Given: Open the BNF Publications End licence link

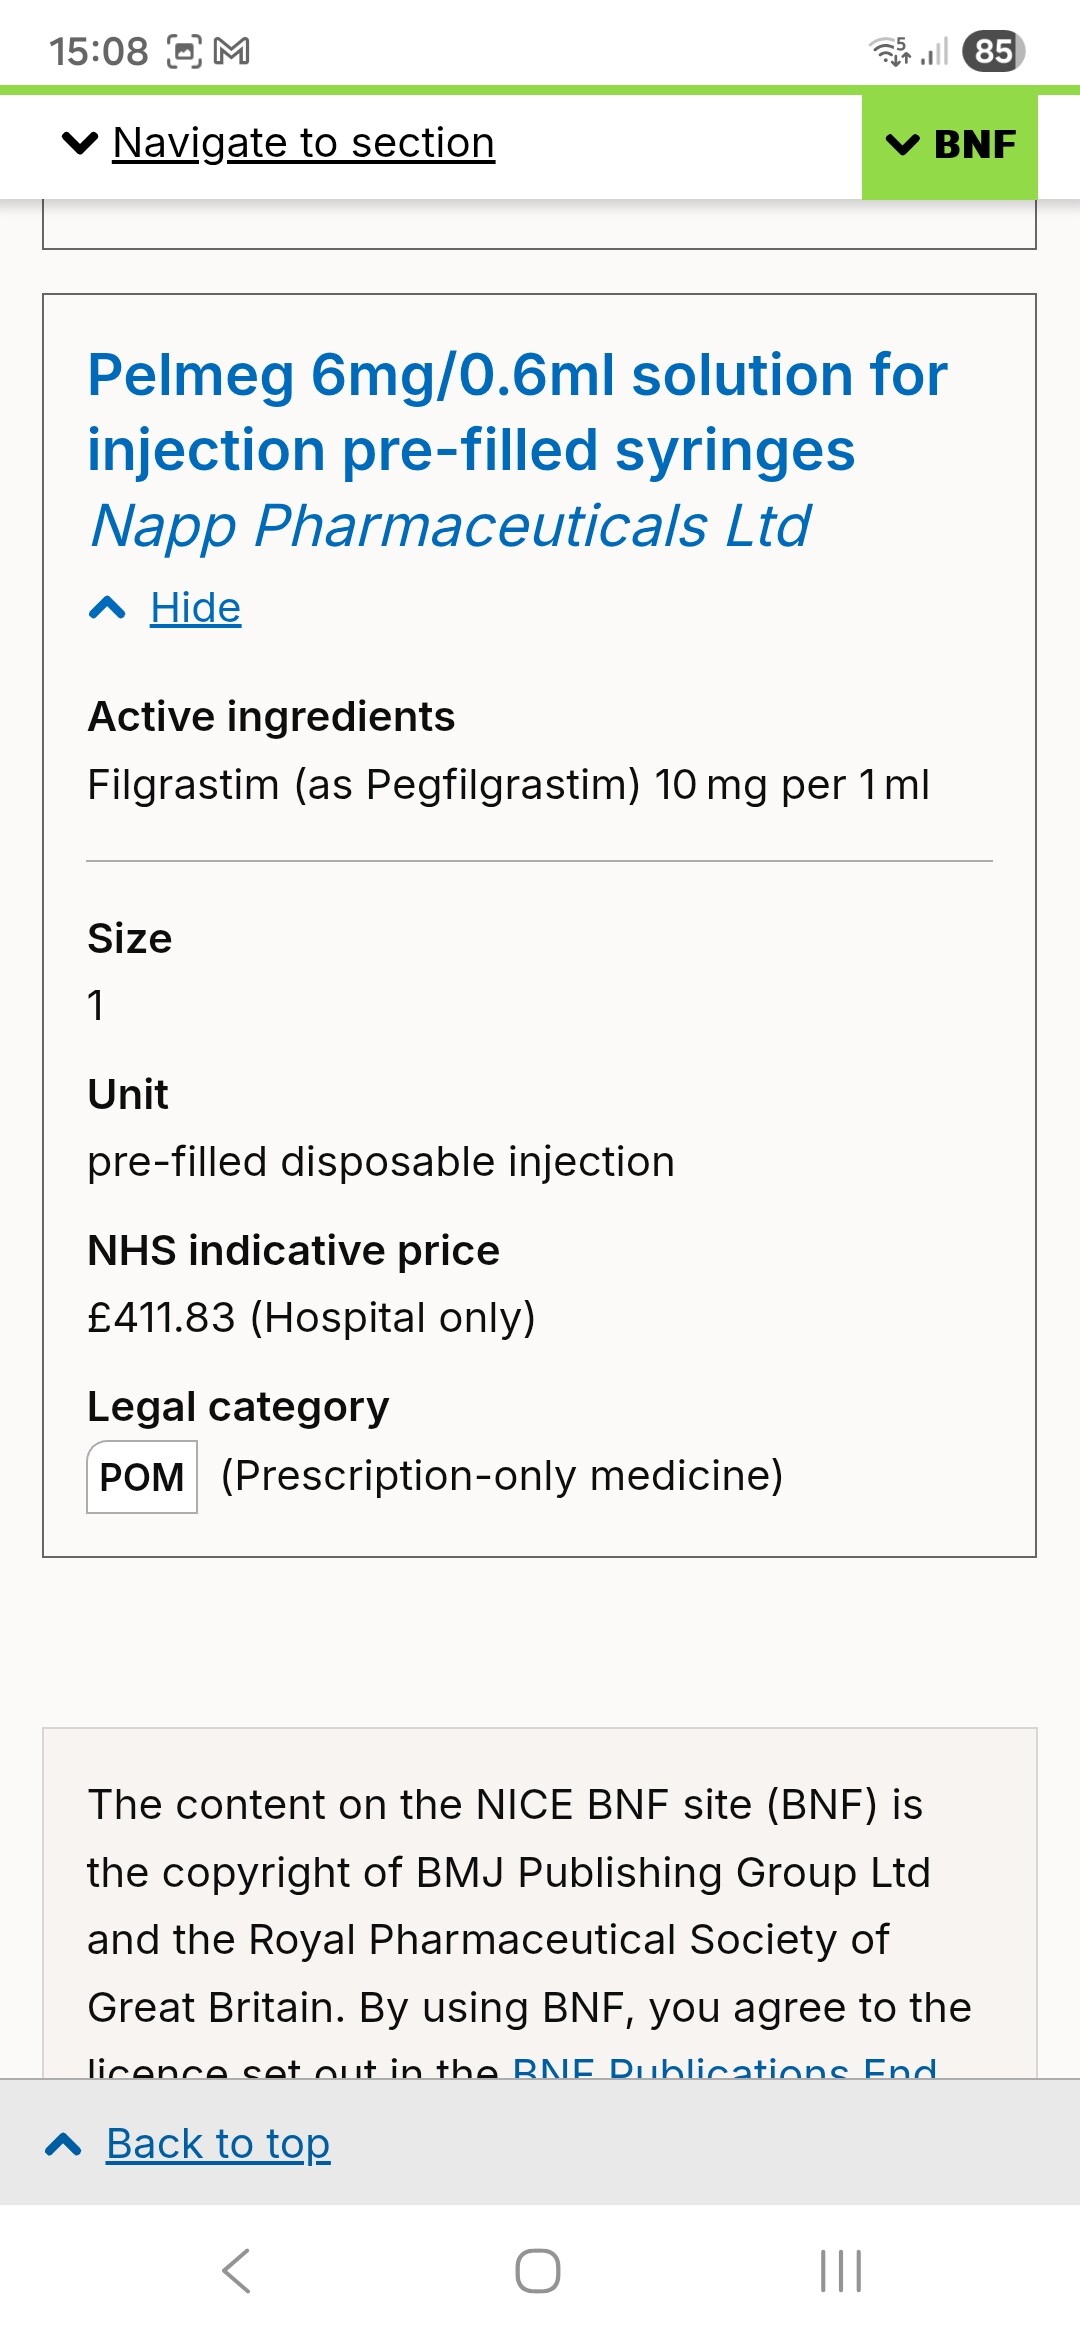Looking at the screenshot, I should click(724, 2066).
